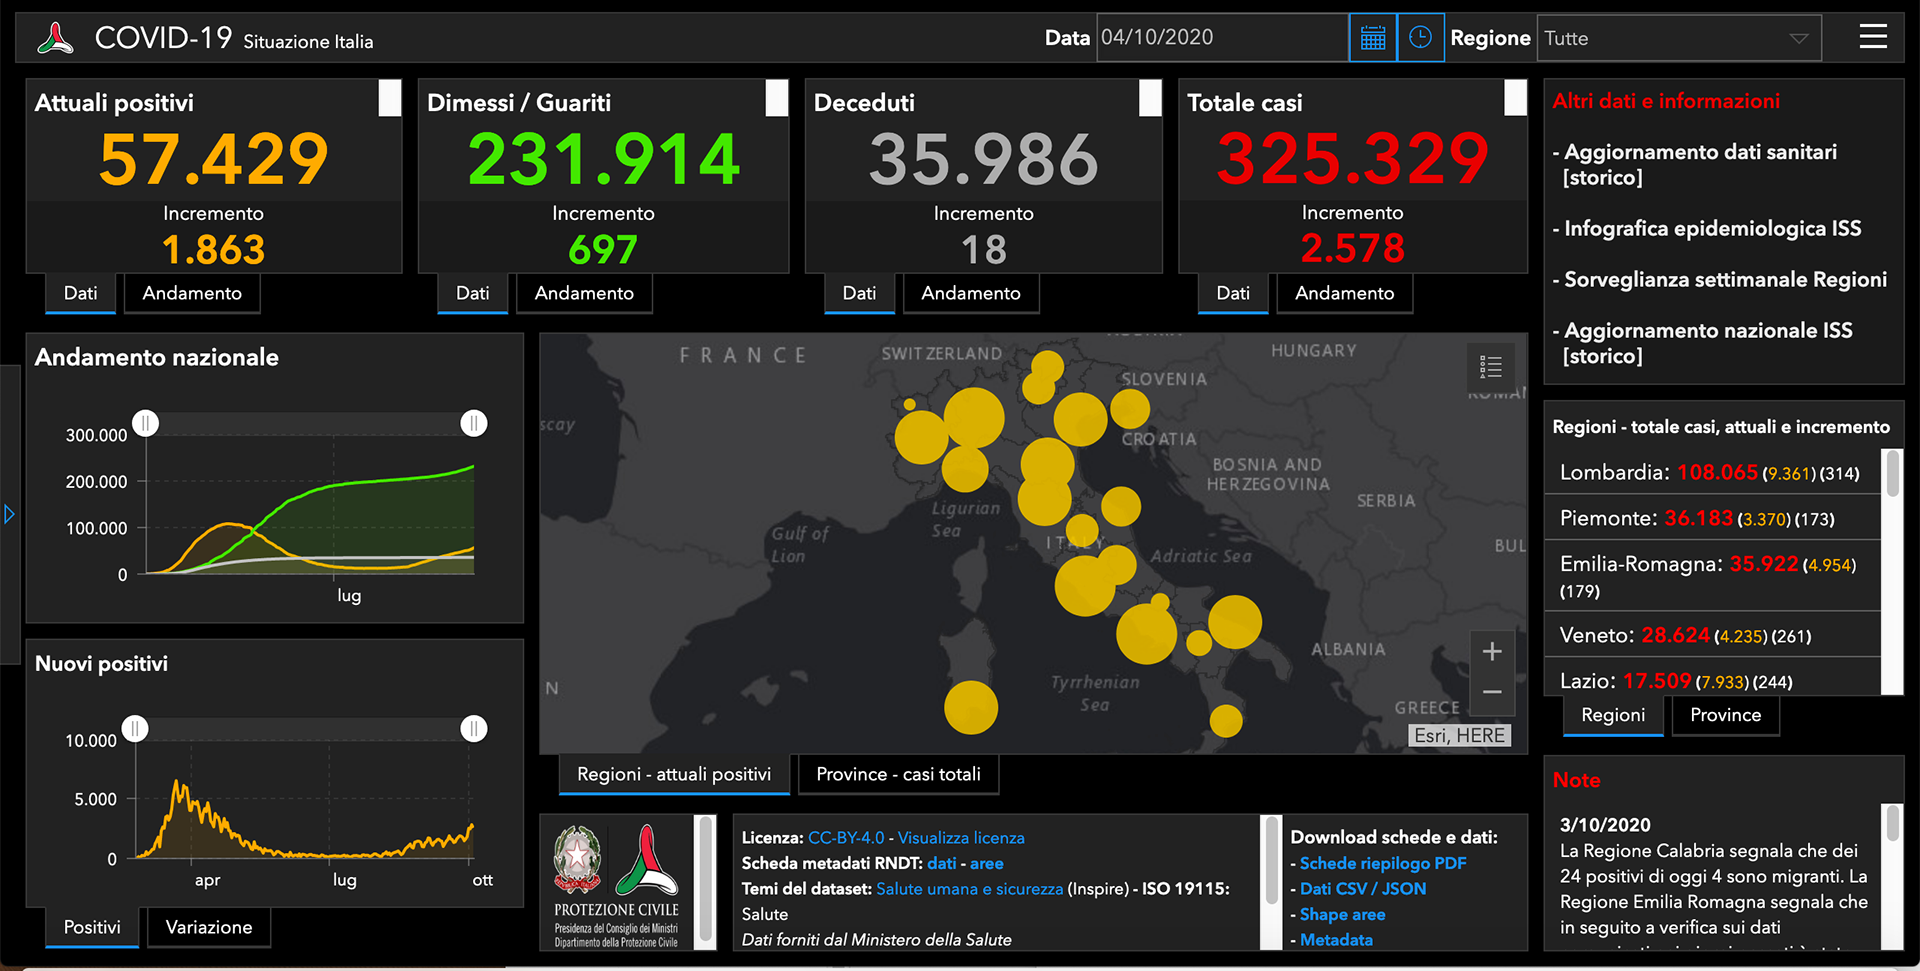Select Piemonte row in regions list
The width and height of the screenshot is (1920, 971).
(x=1713, y=518)
